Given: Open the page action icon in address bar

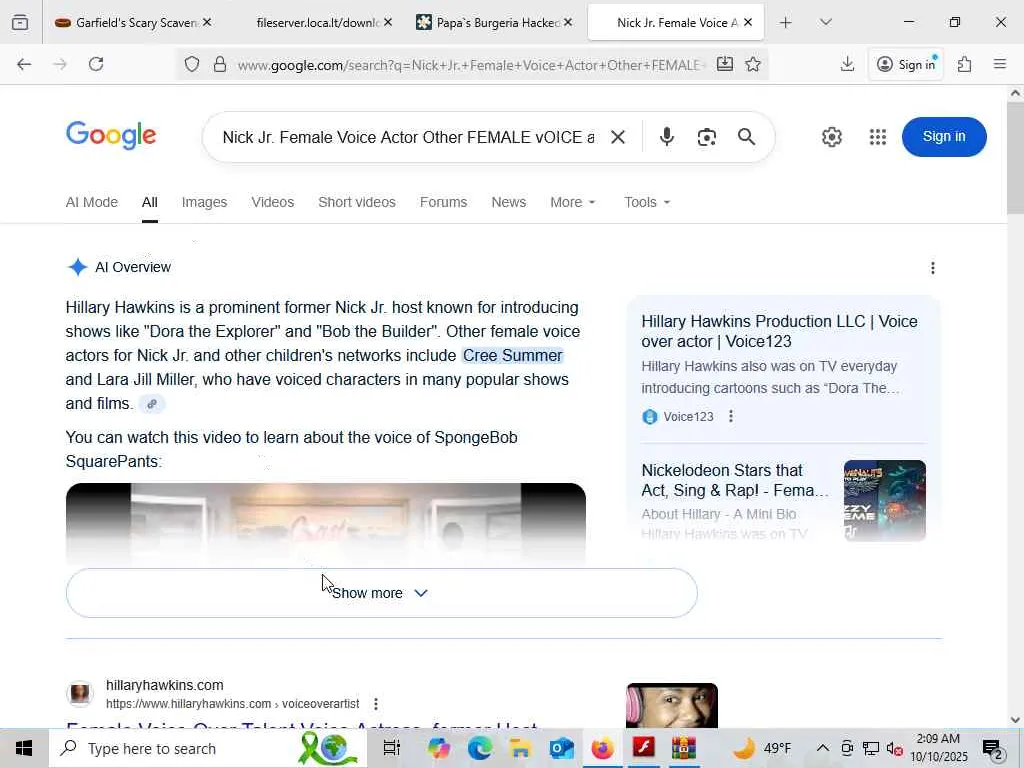Looking at the screenshot, I should click(x=725, y=64).
